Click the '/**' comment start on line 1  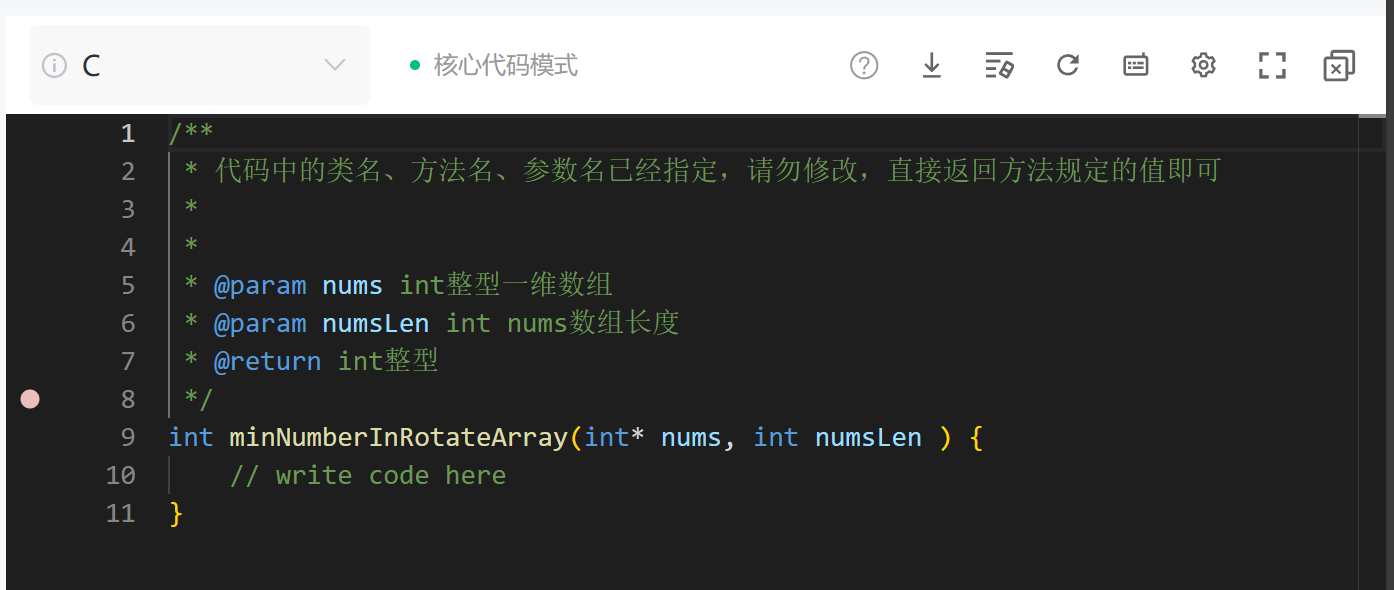[191, 133]
